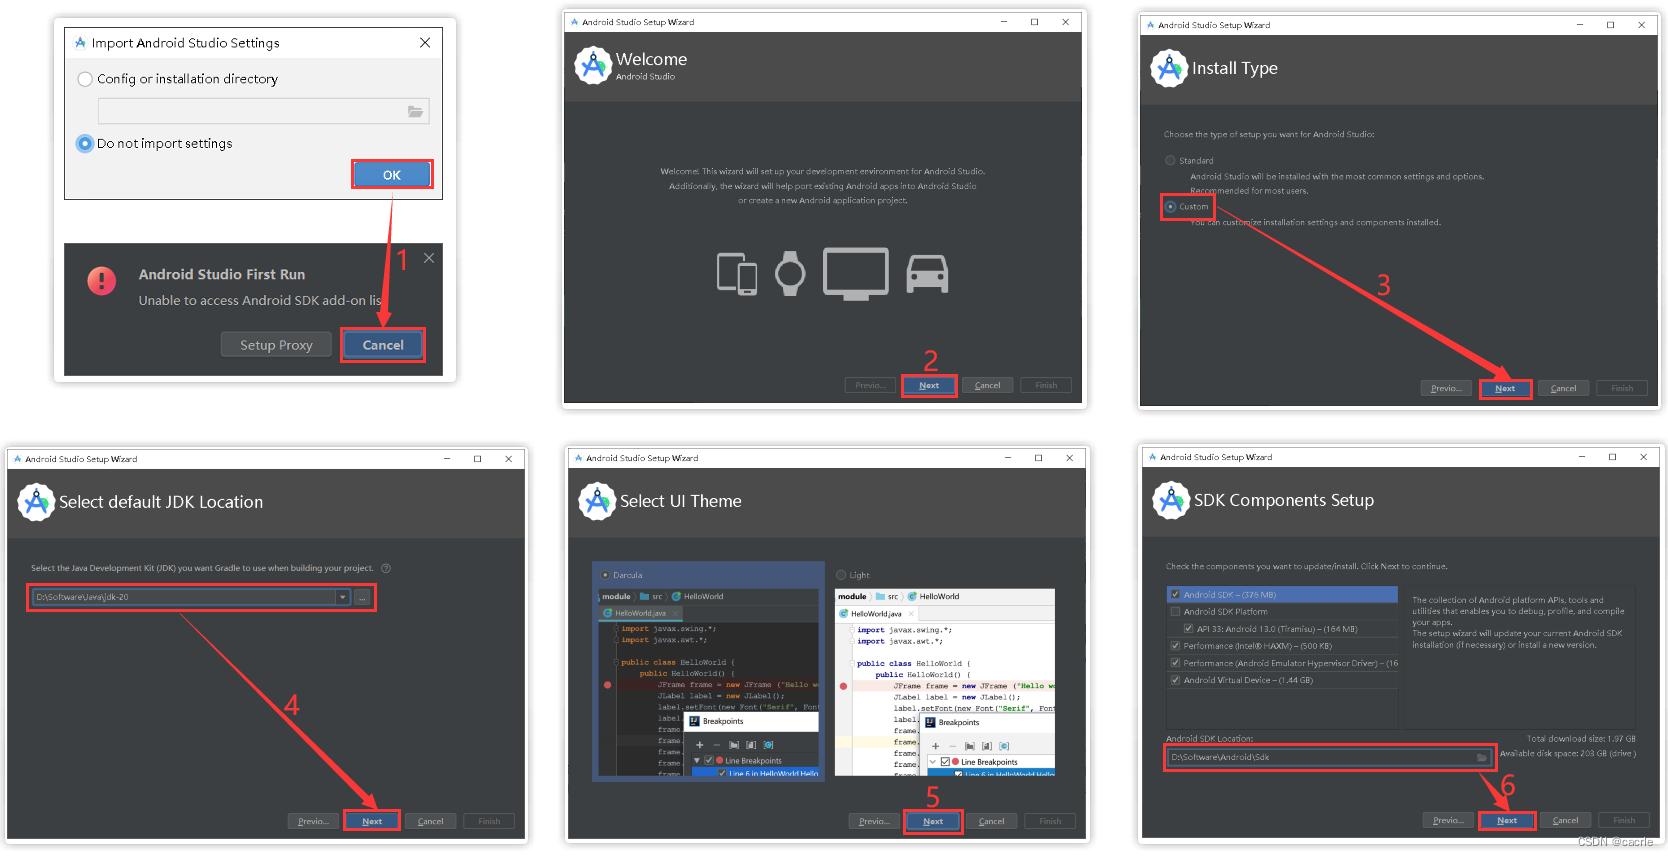
Task: Enable the Android SDK Platform checkbox
Action: [1175, 611]
